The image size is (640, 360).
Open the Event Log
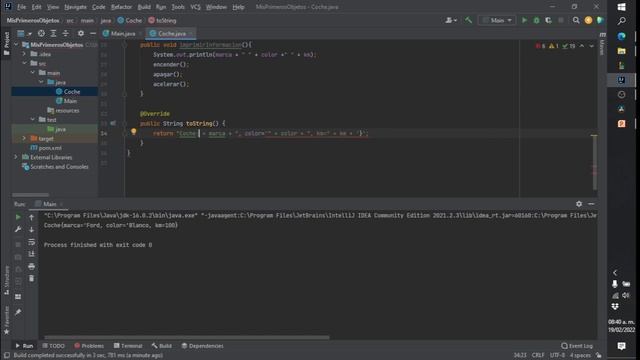(576, 346)
